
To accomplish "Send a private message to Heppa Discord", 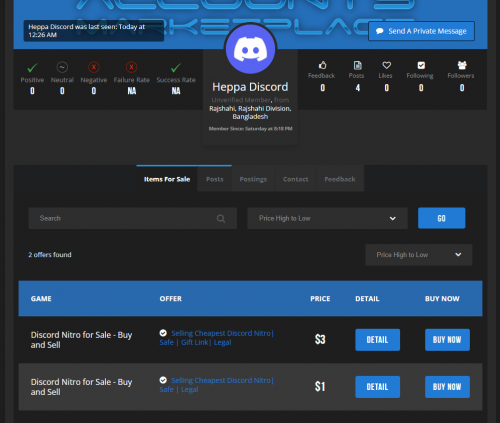I will 421,31.
